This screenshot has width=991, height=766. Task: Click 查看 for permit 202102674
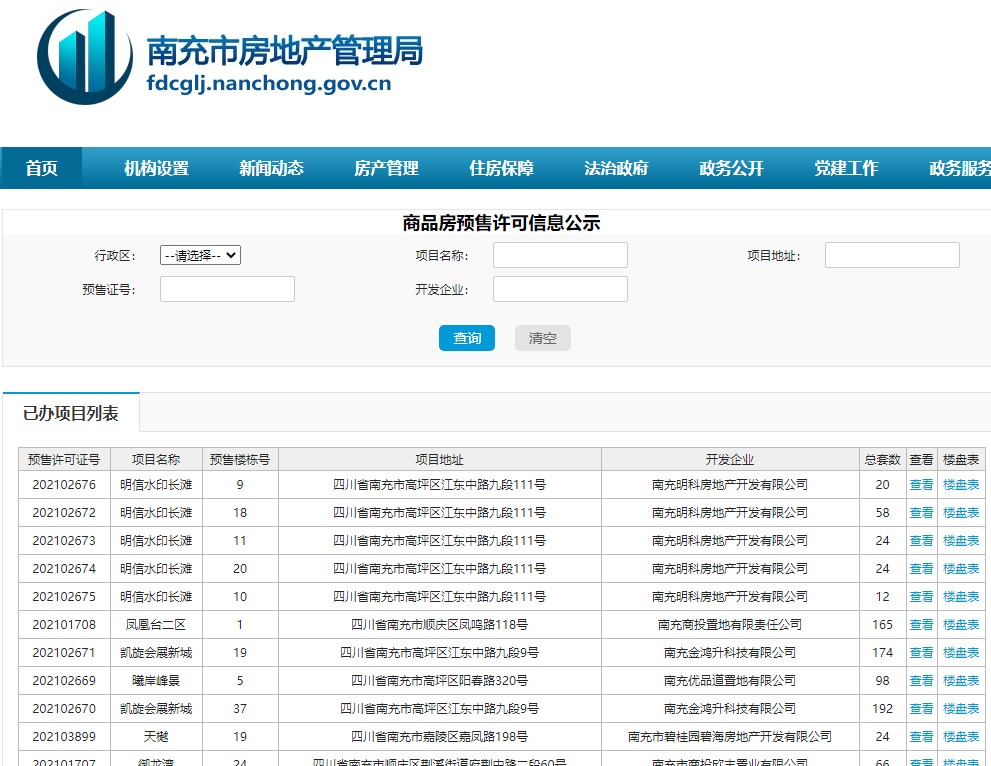coord(921,568)
